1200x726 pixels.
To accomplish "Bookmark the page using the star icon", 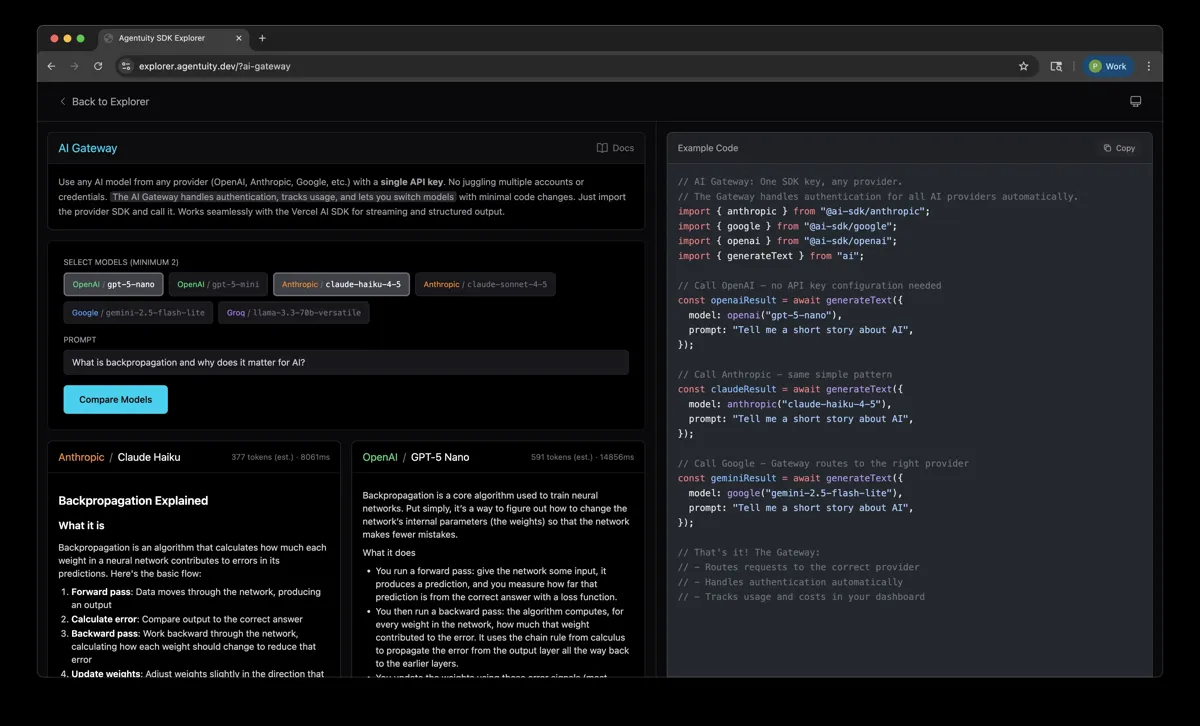I will click(x=1023, y=66).
